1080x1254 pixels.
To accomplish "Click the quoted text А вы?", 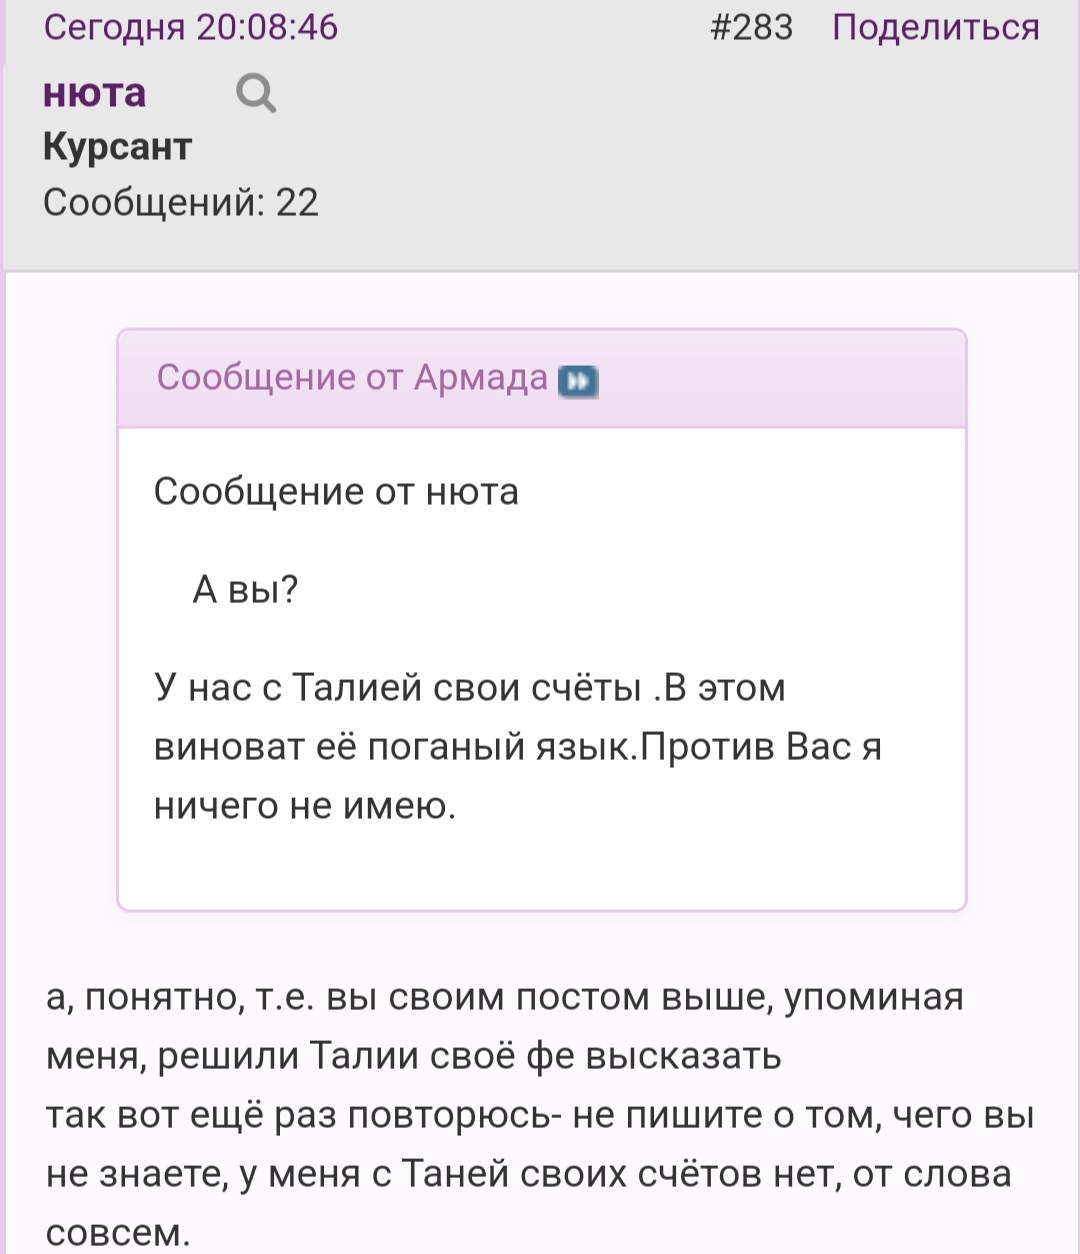I will pyautogui.click(x=245, y=590).
